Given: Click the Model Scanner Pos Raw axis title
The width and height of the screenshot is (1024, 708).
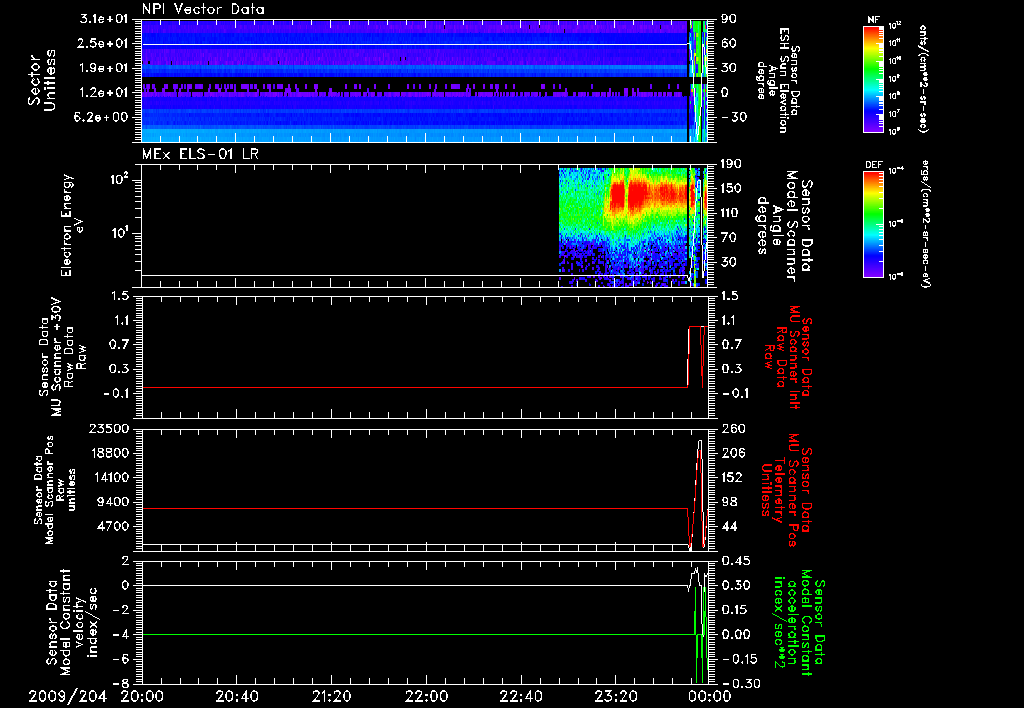Looking at the screenshot, I should 56,490.
